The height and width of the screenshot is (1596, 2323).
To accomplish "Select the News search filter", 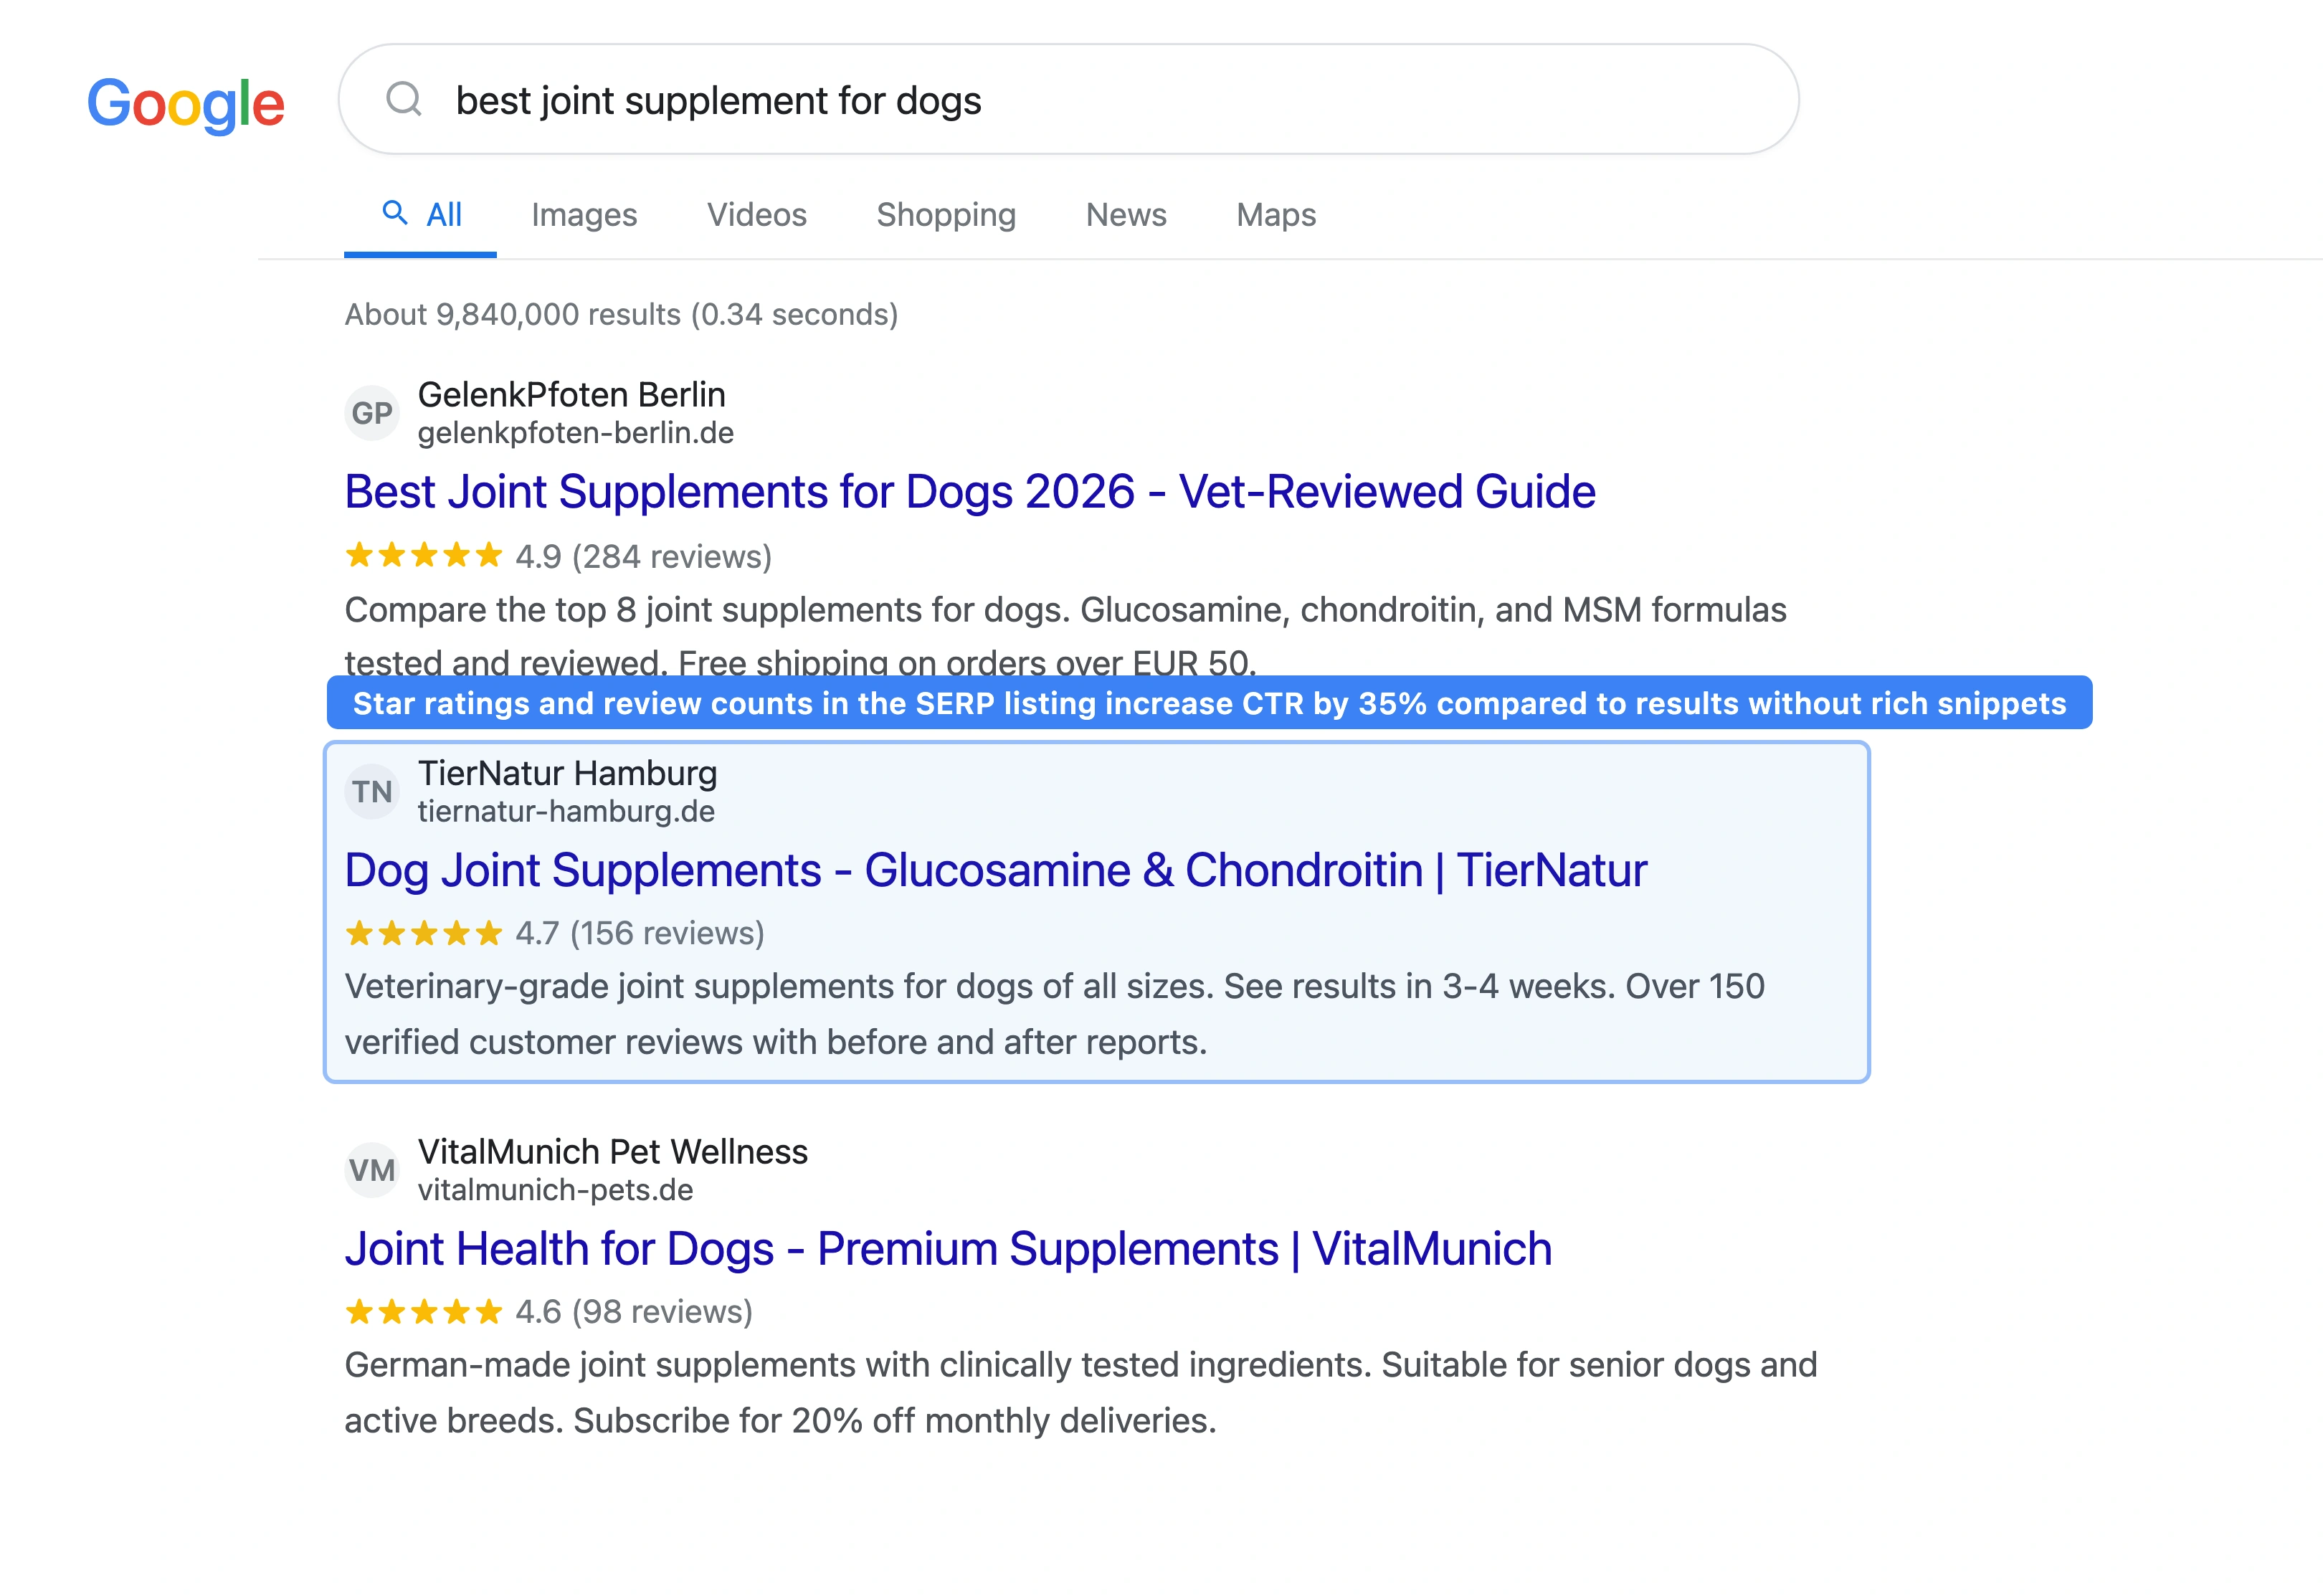I will point(1126,214).
